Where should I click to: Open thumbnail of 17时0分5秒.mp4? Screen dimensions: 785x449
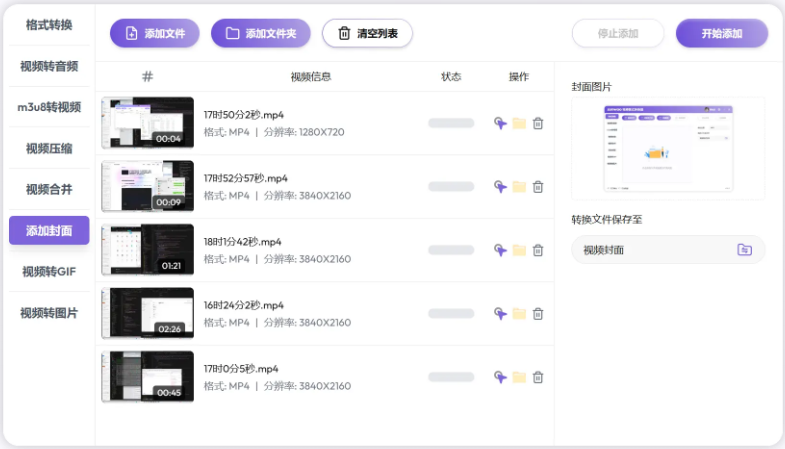click(x=147, y=376)
